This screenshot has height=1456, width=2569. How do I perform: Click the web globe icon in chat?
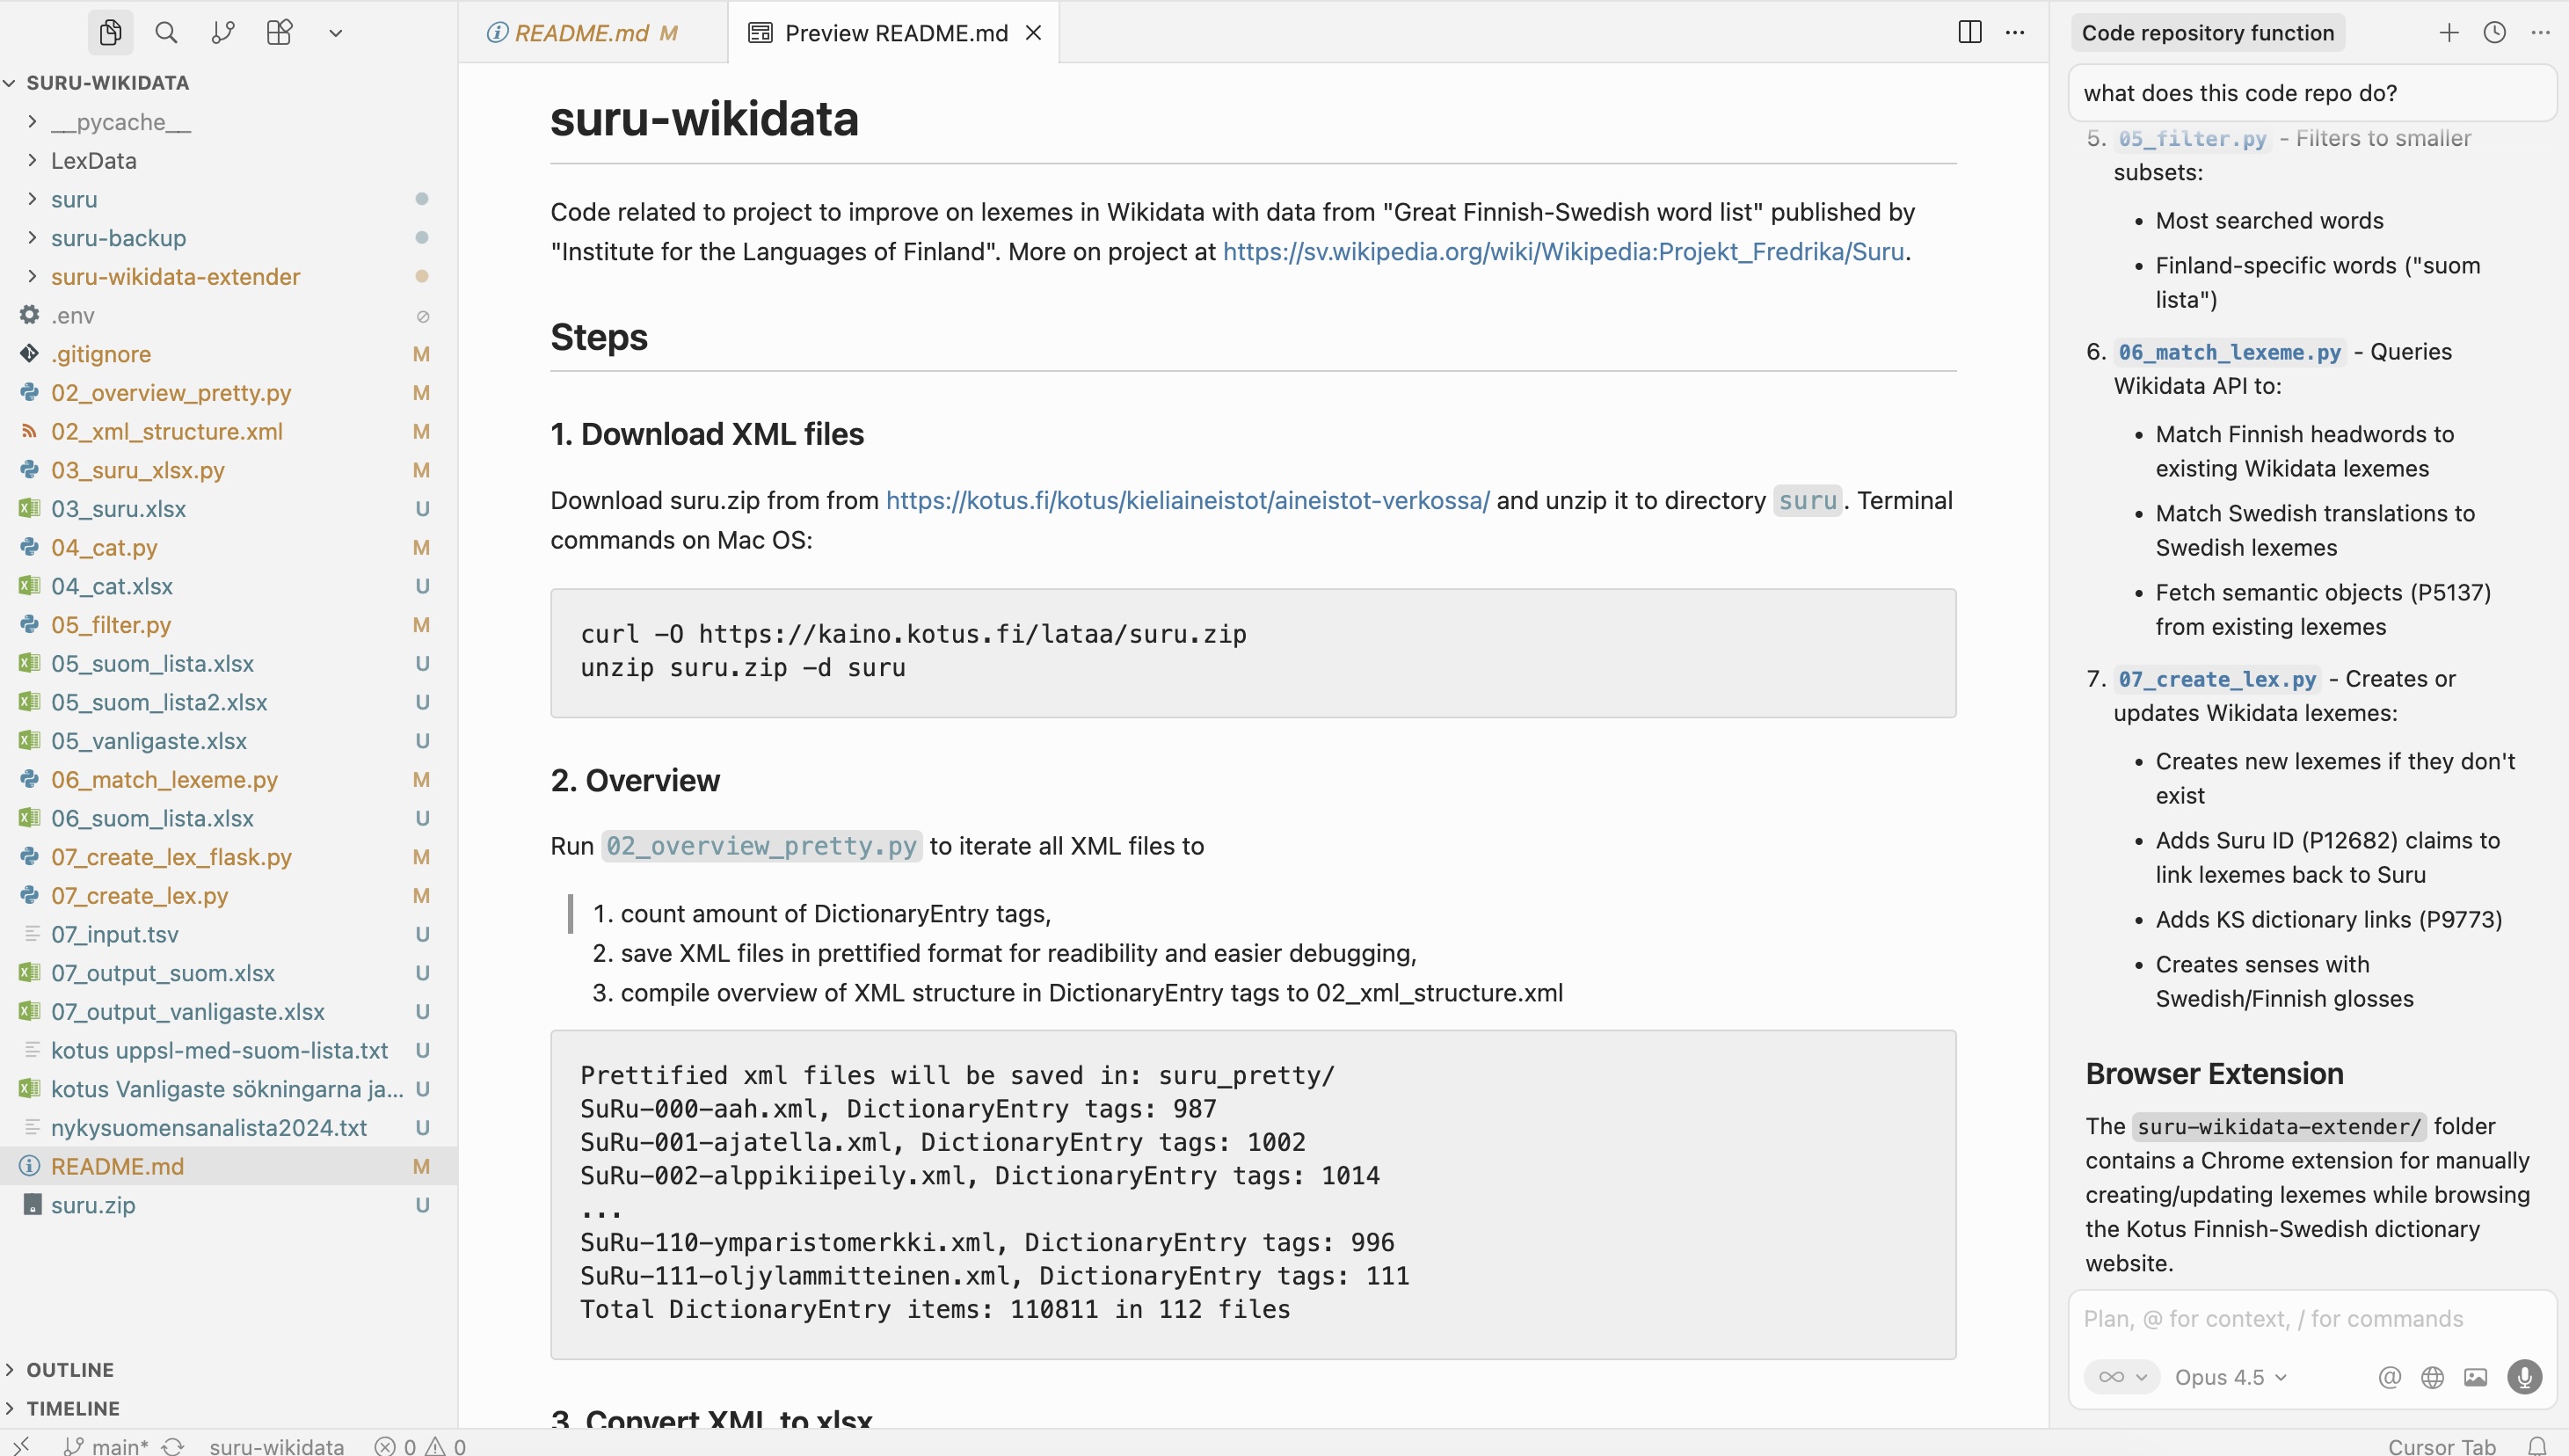[x=2432, y=1377]
